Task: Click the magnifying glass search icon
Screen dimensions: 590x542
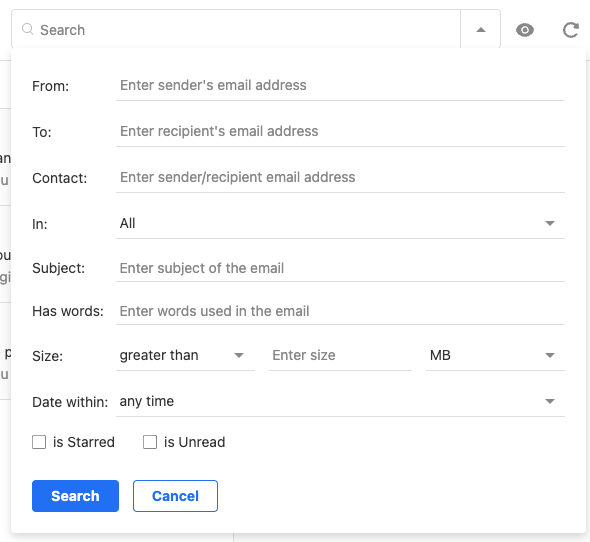Action: point(27,29)
